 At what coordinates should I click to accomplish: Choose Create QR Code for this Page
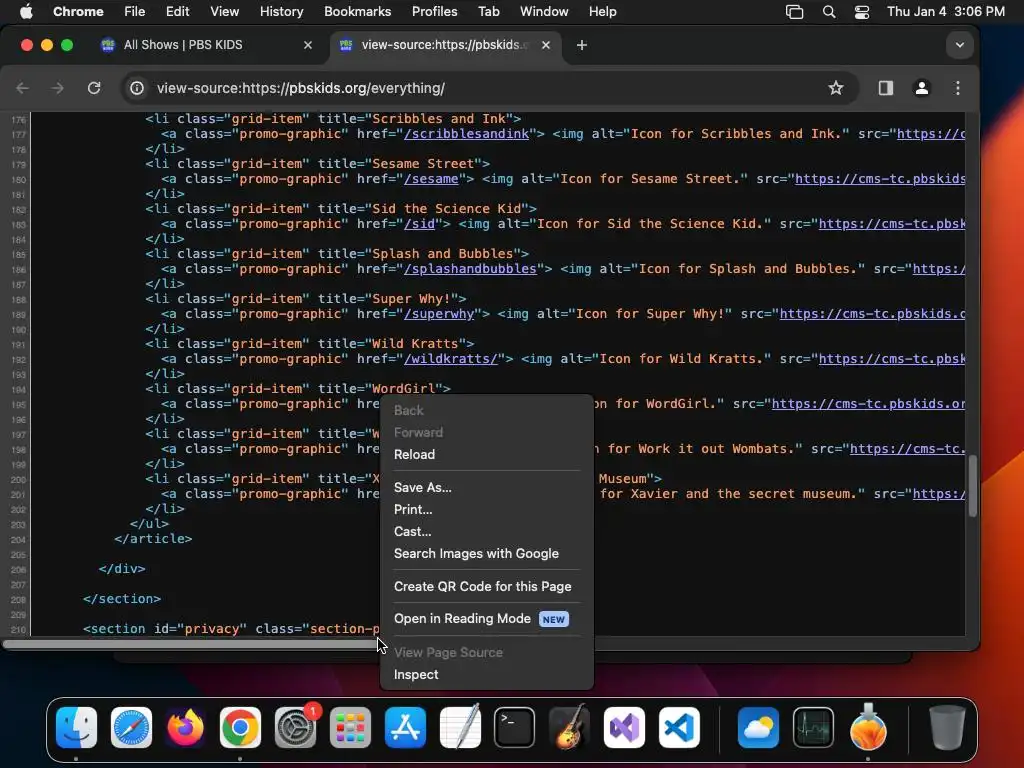tap(482, 586)
